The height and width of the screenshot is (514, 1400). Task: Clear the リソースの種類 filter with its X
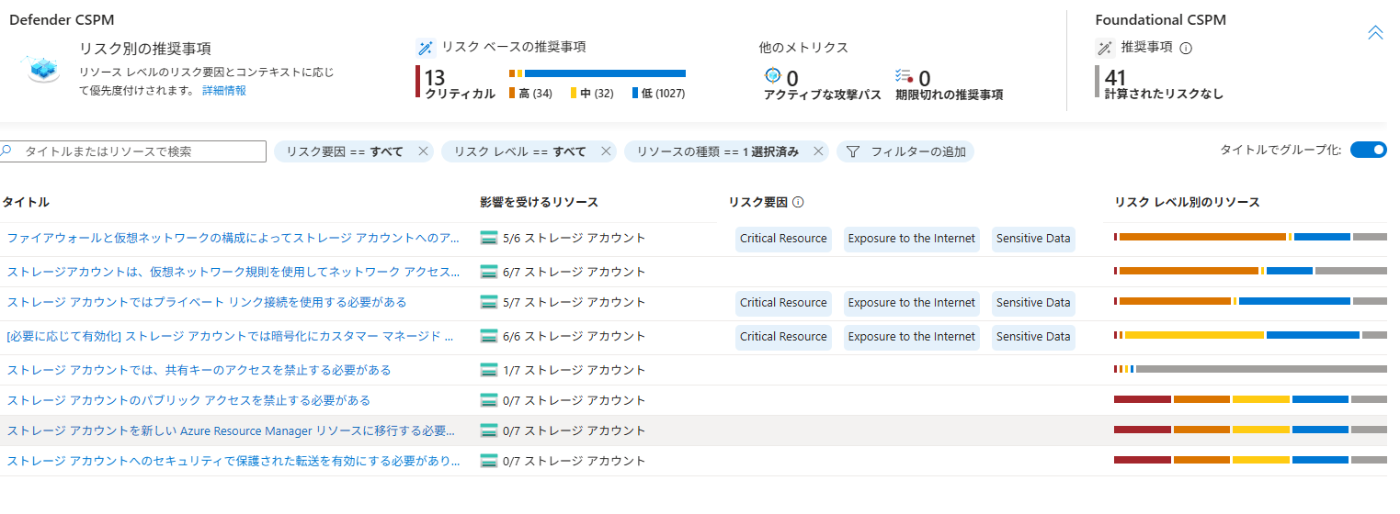coord(819,152)
